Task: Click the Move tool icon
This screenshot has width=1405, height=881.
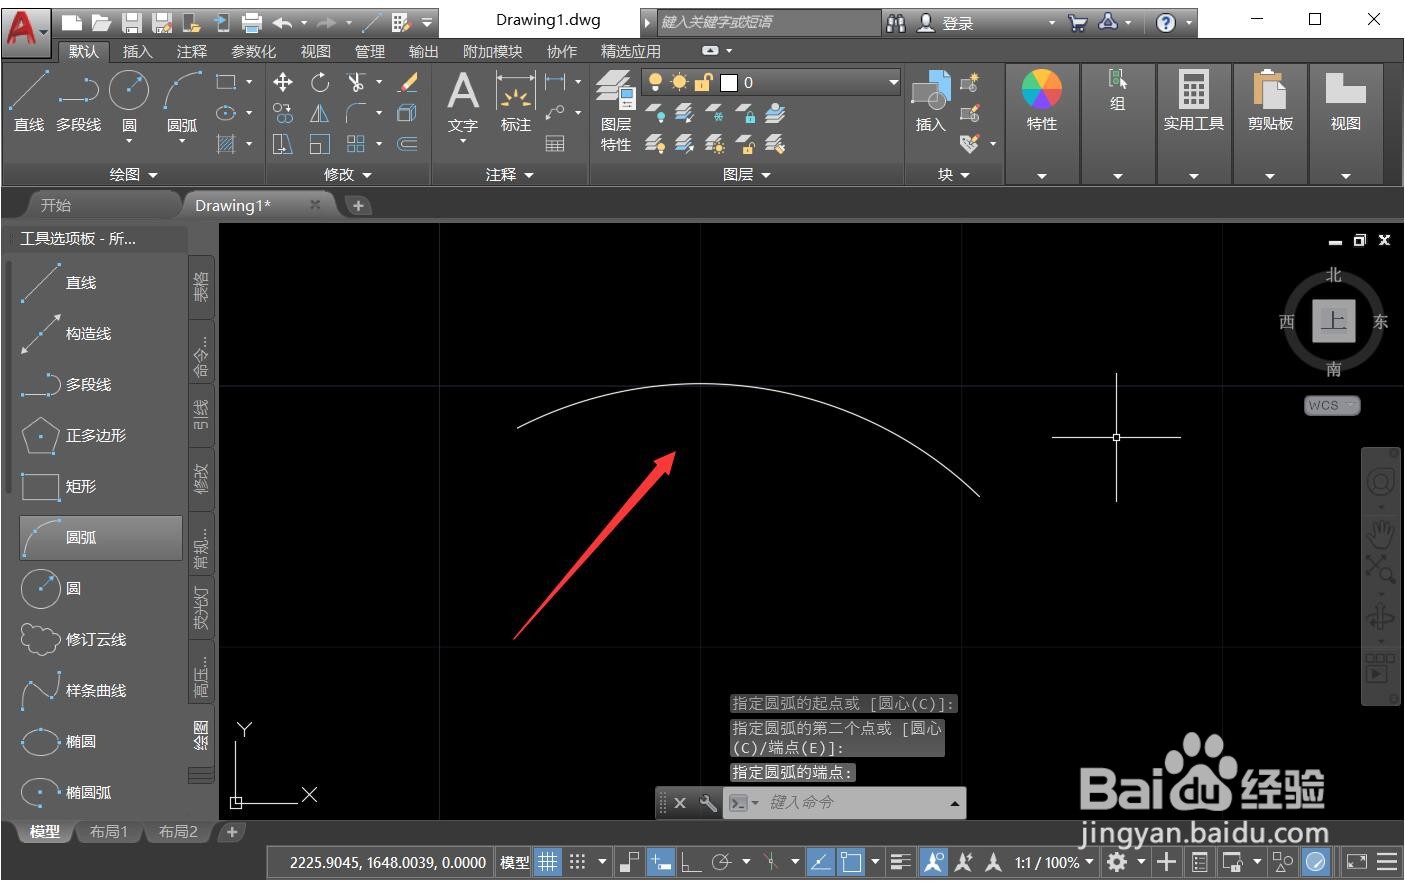Action: 283,82
